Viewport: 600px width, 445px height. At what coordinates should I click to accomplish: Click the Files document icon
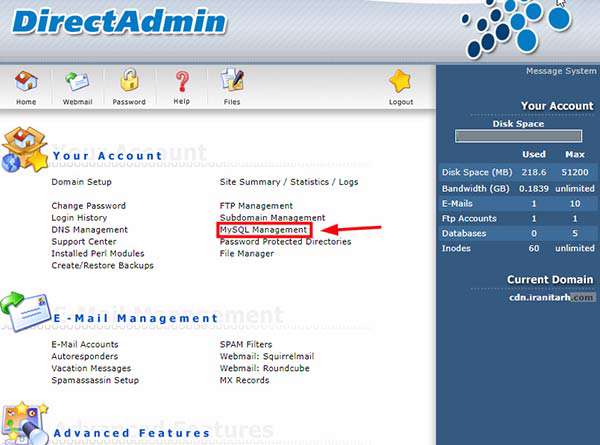point(232,80)
